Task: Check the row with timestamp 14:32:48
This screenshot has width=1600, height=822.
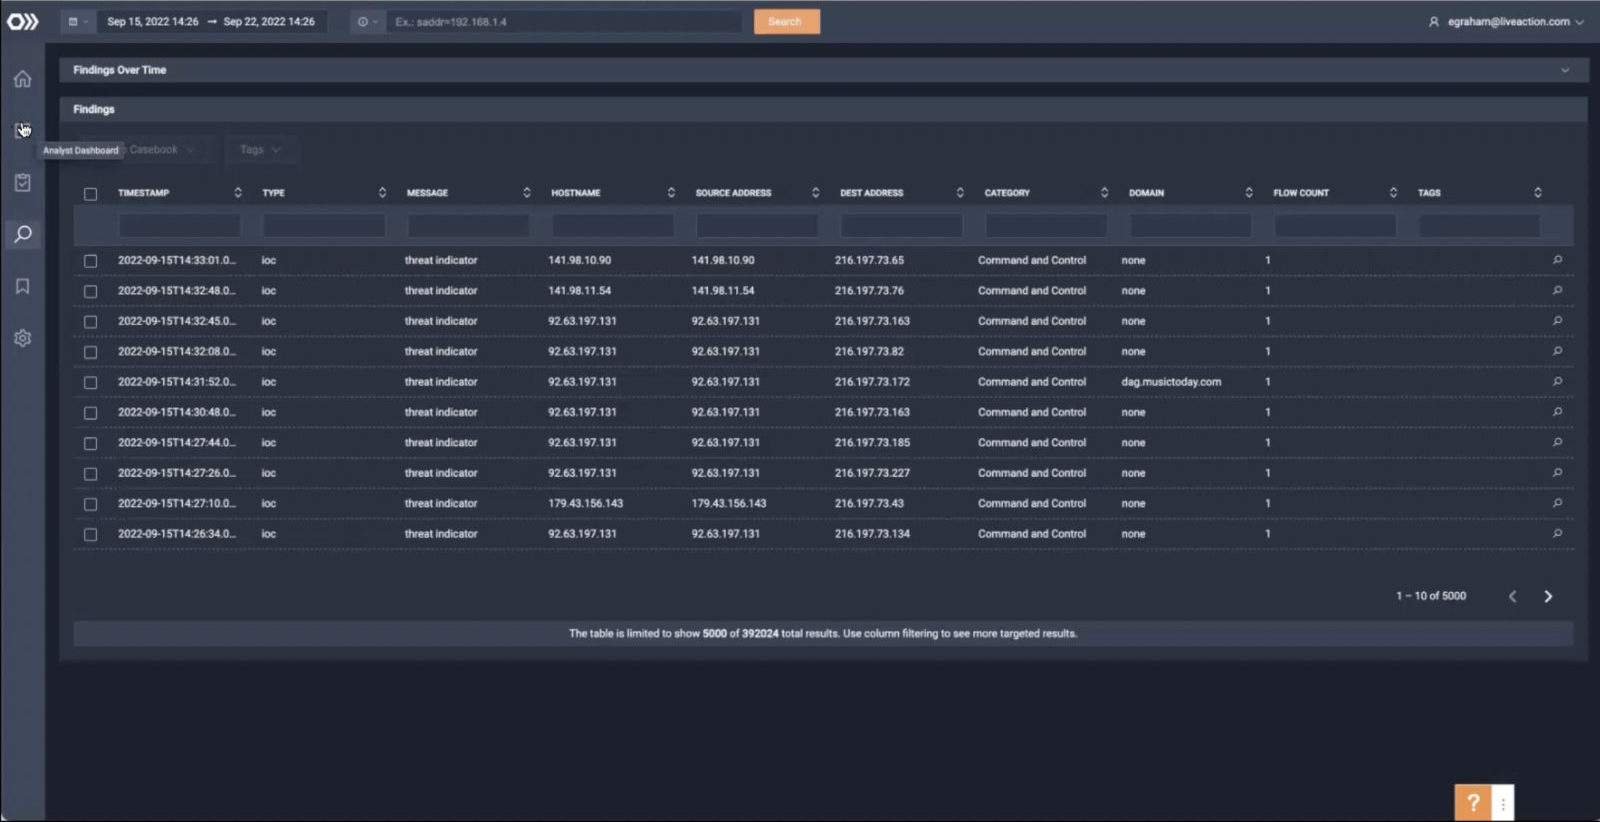Action: 90,291
